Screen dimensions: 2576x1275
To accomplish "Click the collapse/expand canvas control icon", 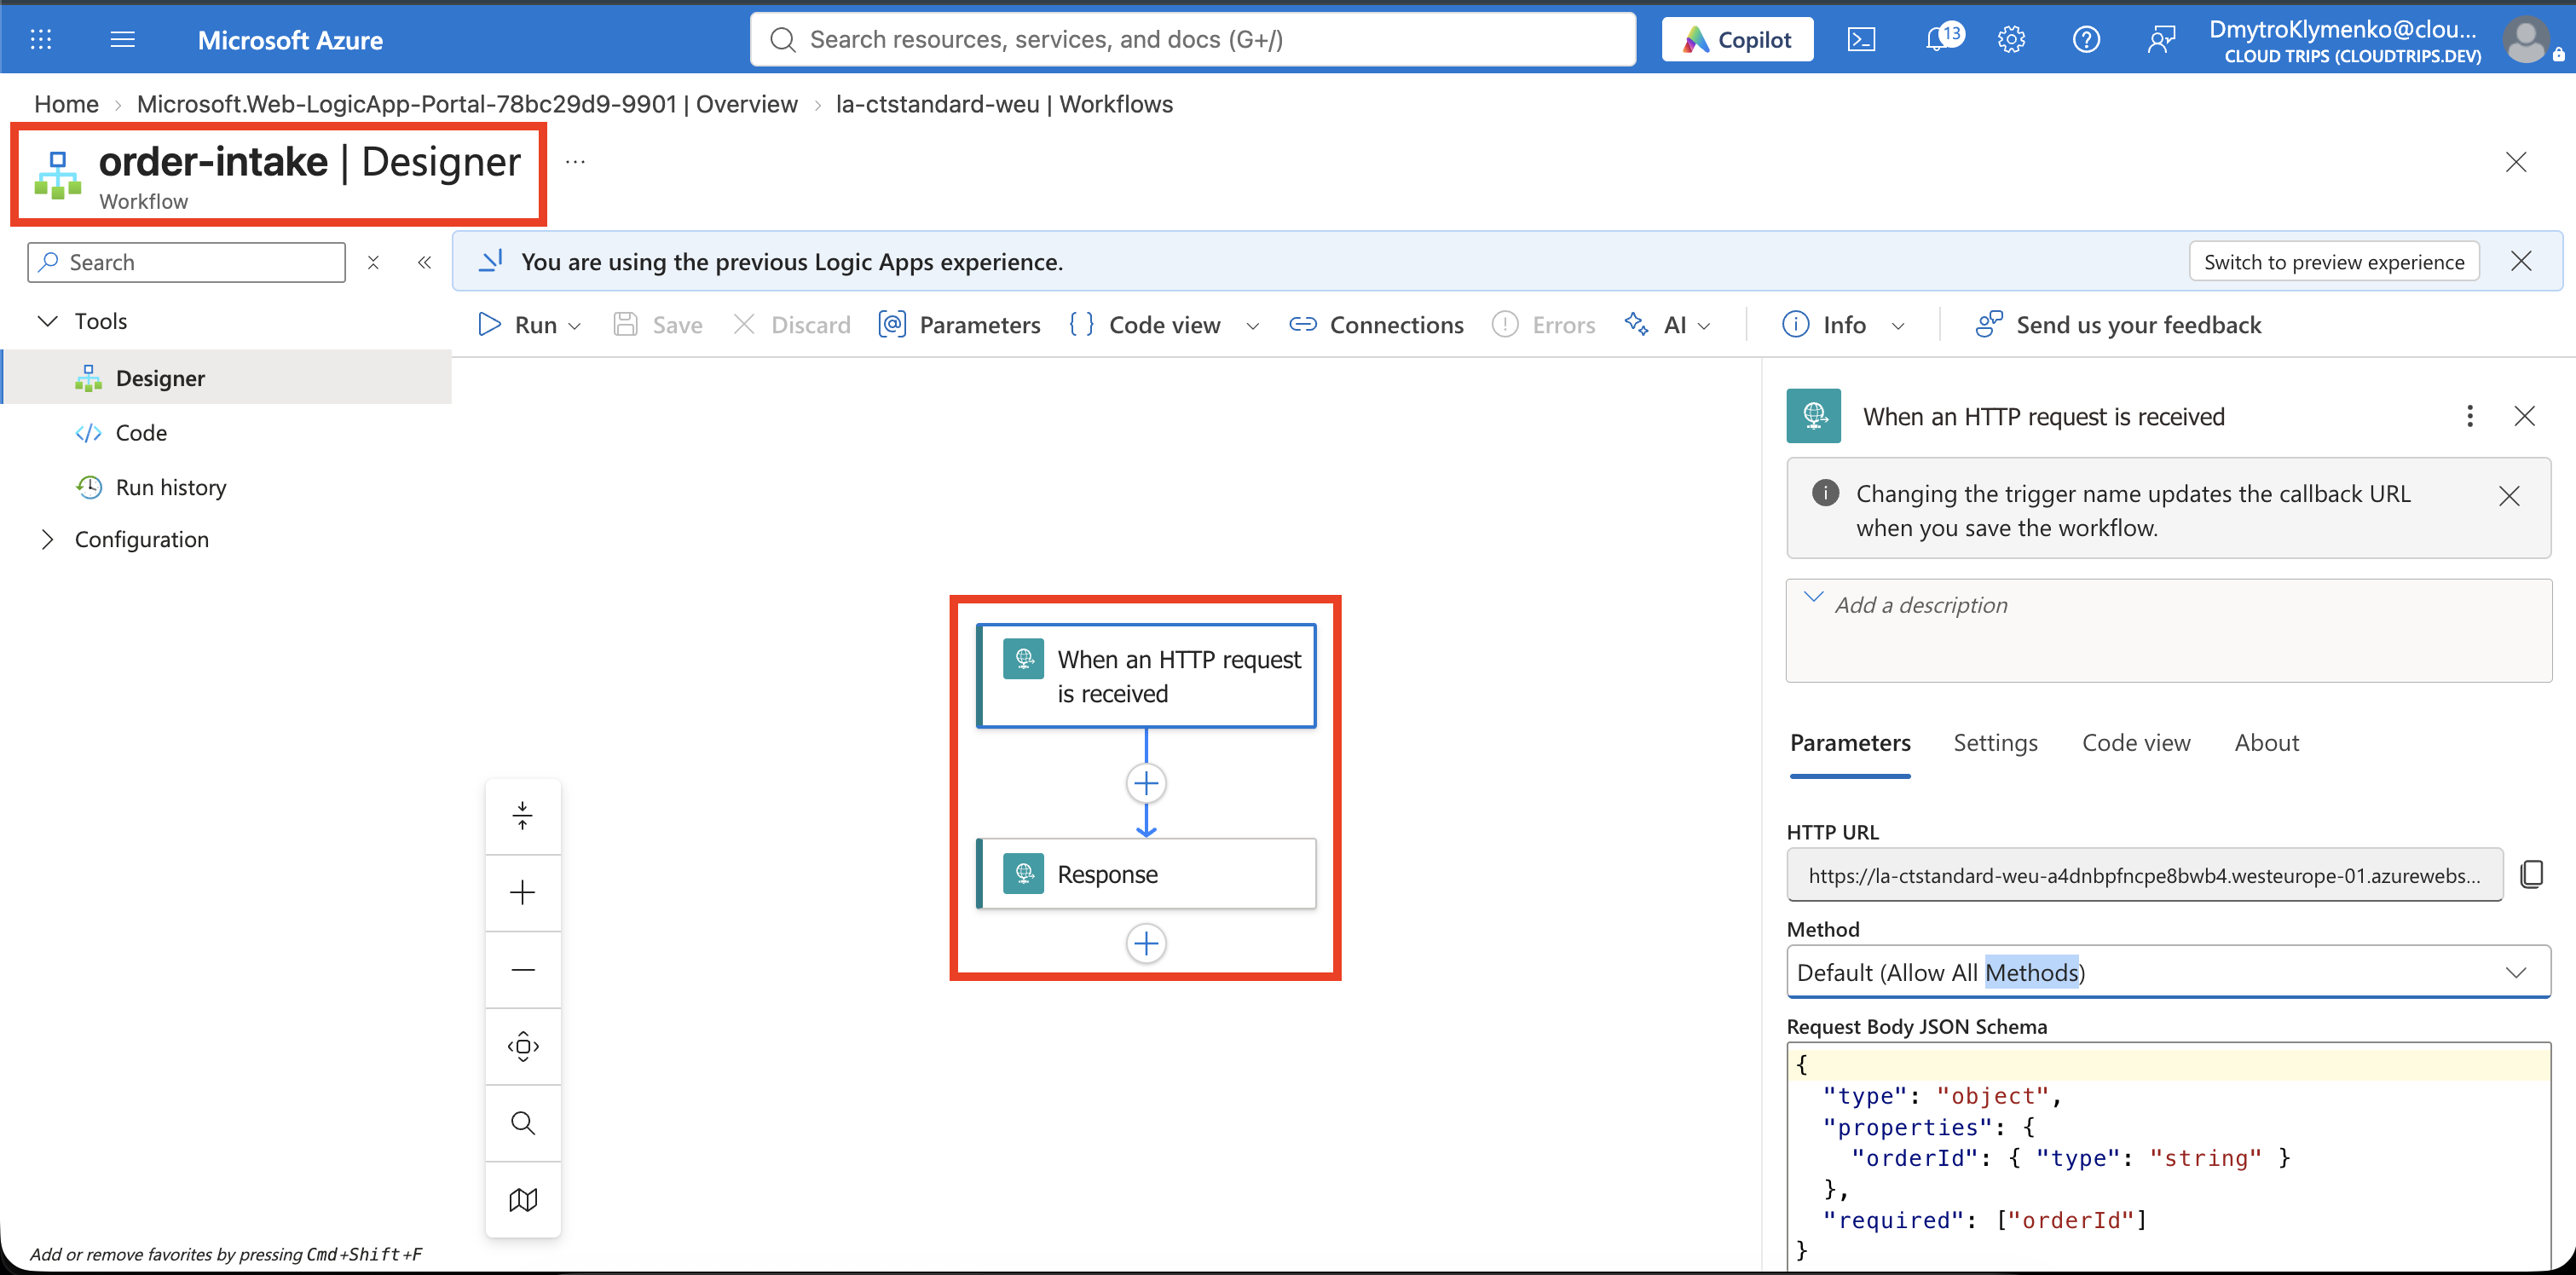I will (522, 816).
